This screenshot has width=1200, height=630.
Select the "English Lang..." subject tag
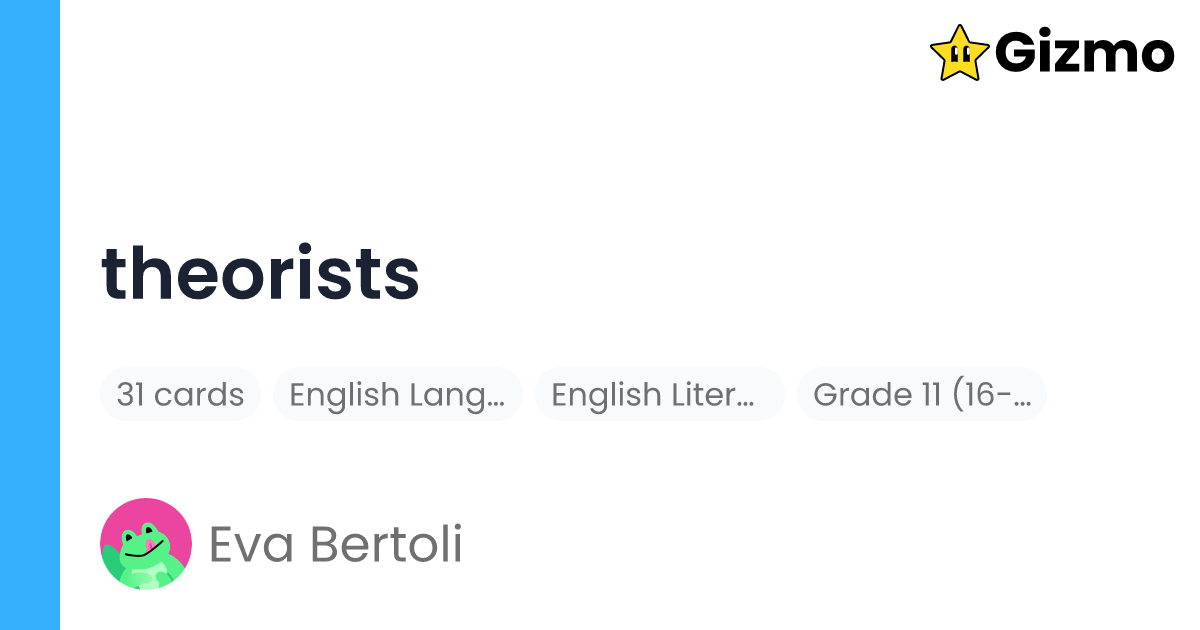(397, 394)
